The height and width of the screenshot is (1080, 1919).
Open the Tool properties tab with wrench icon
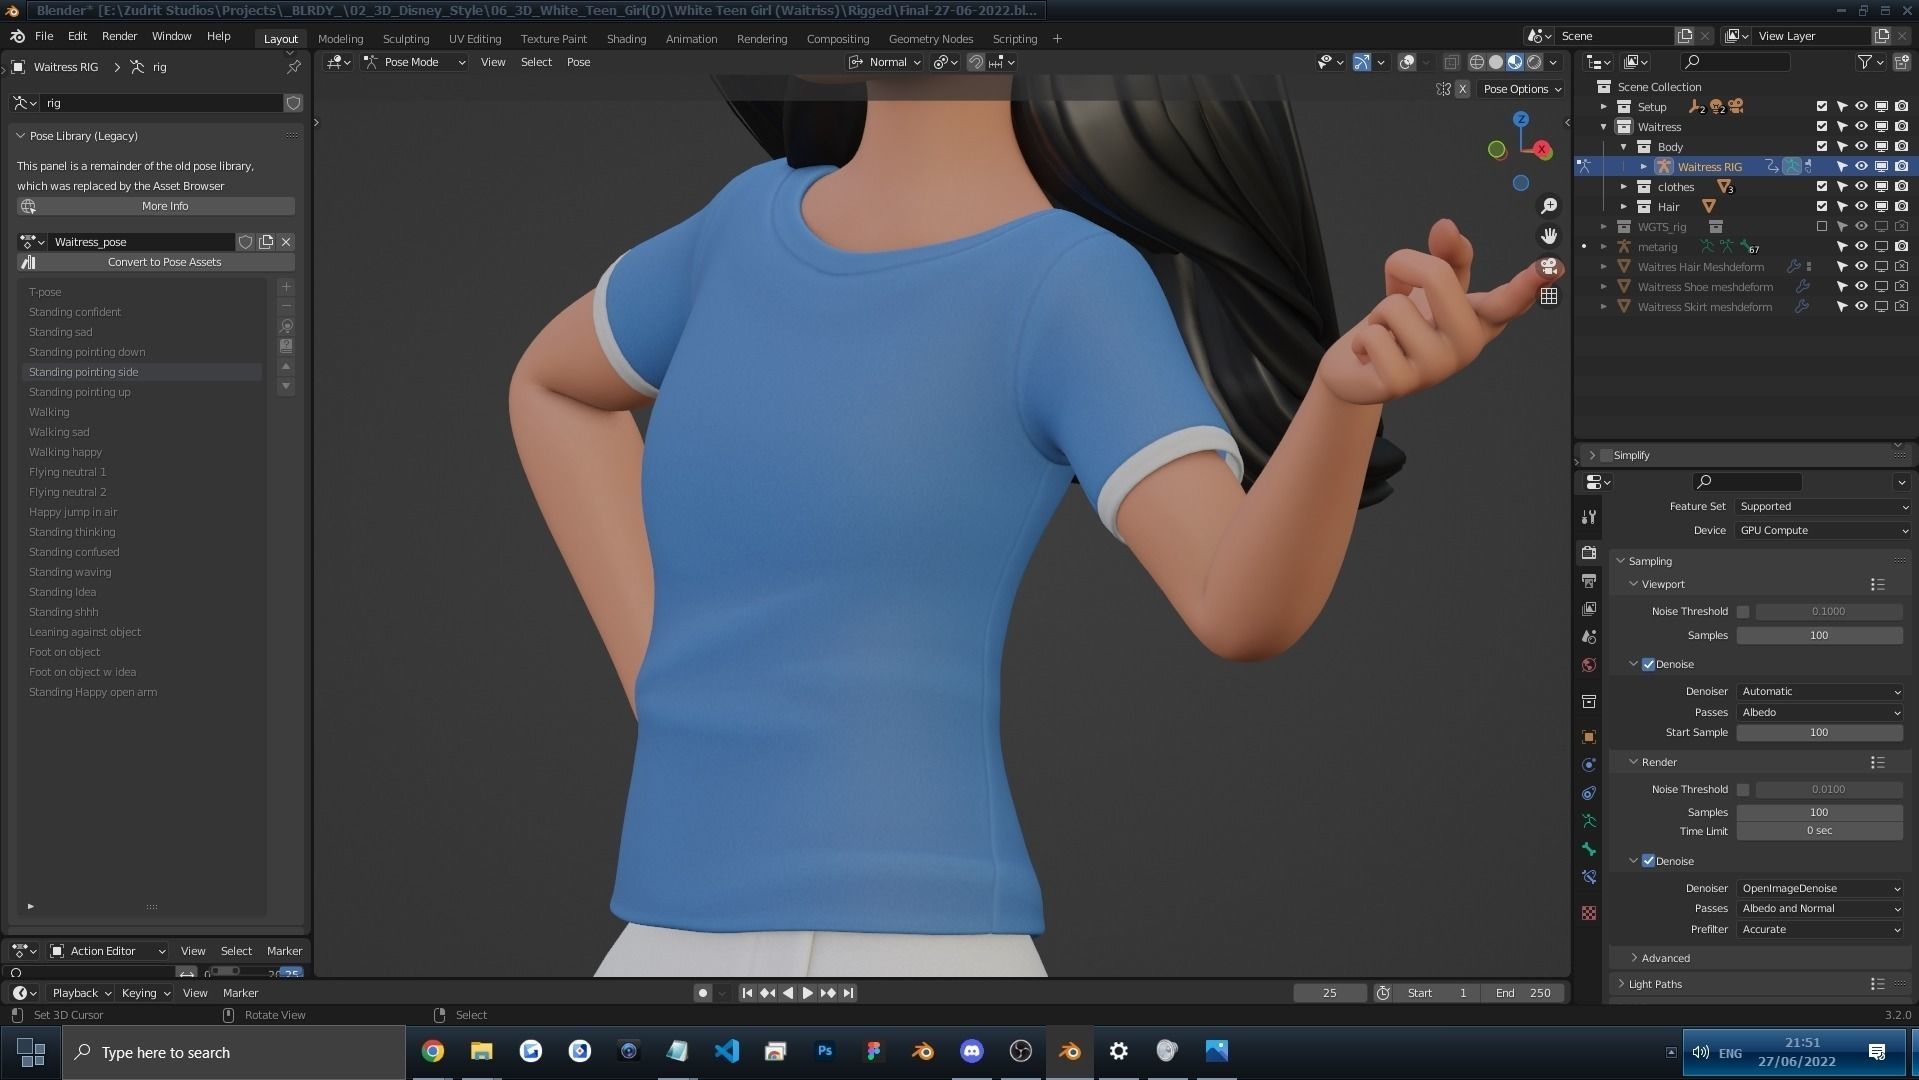pos(1588,517)
